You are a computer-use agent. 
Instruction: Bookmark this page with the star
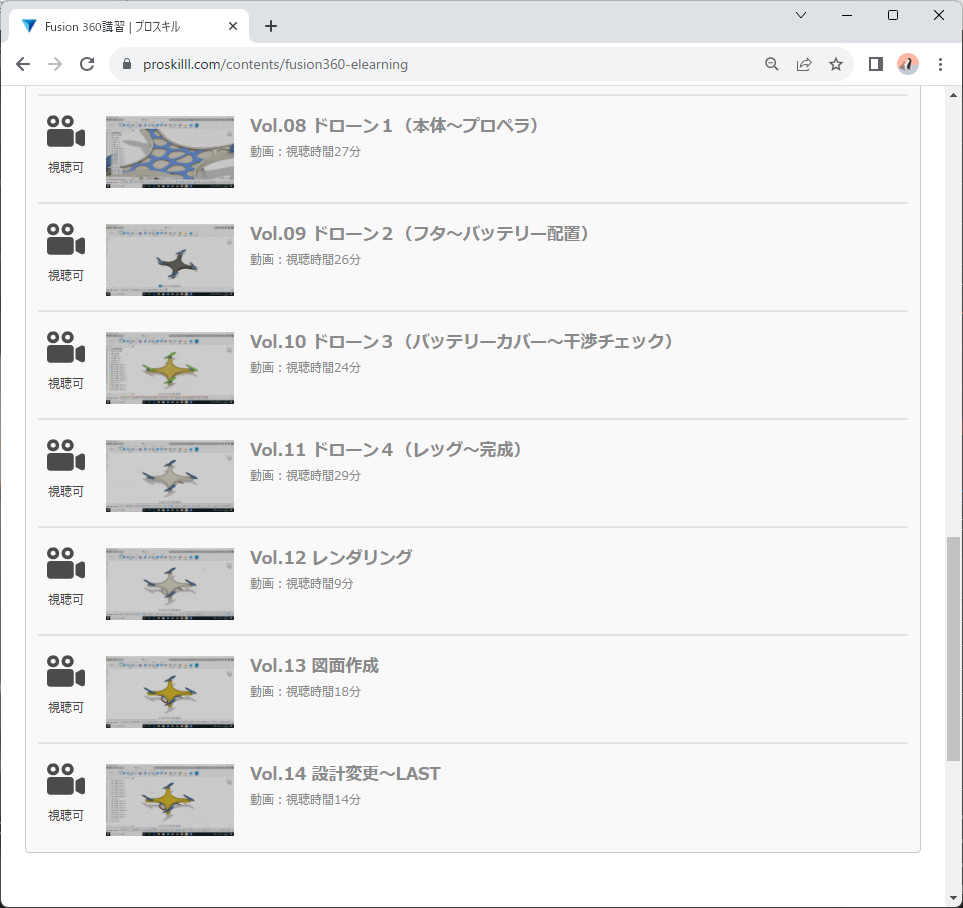point(836,64)
